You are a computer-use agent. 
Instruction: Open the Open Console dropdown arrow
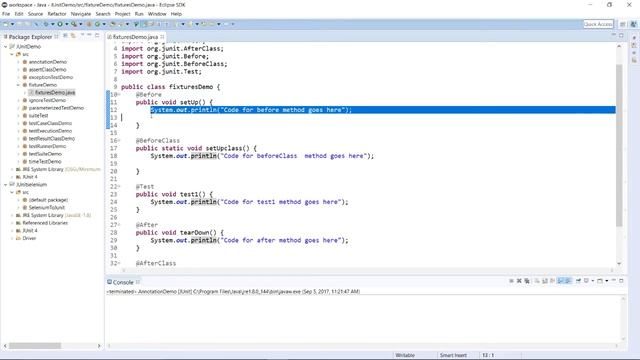coord(607,281)
